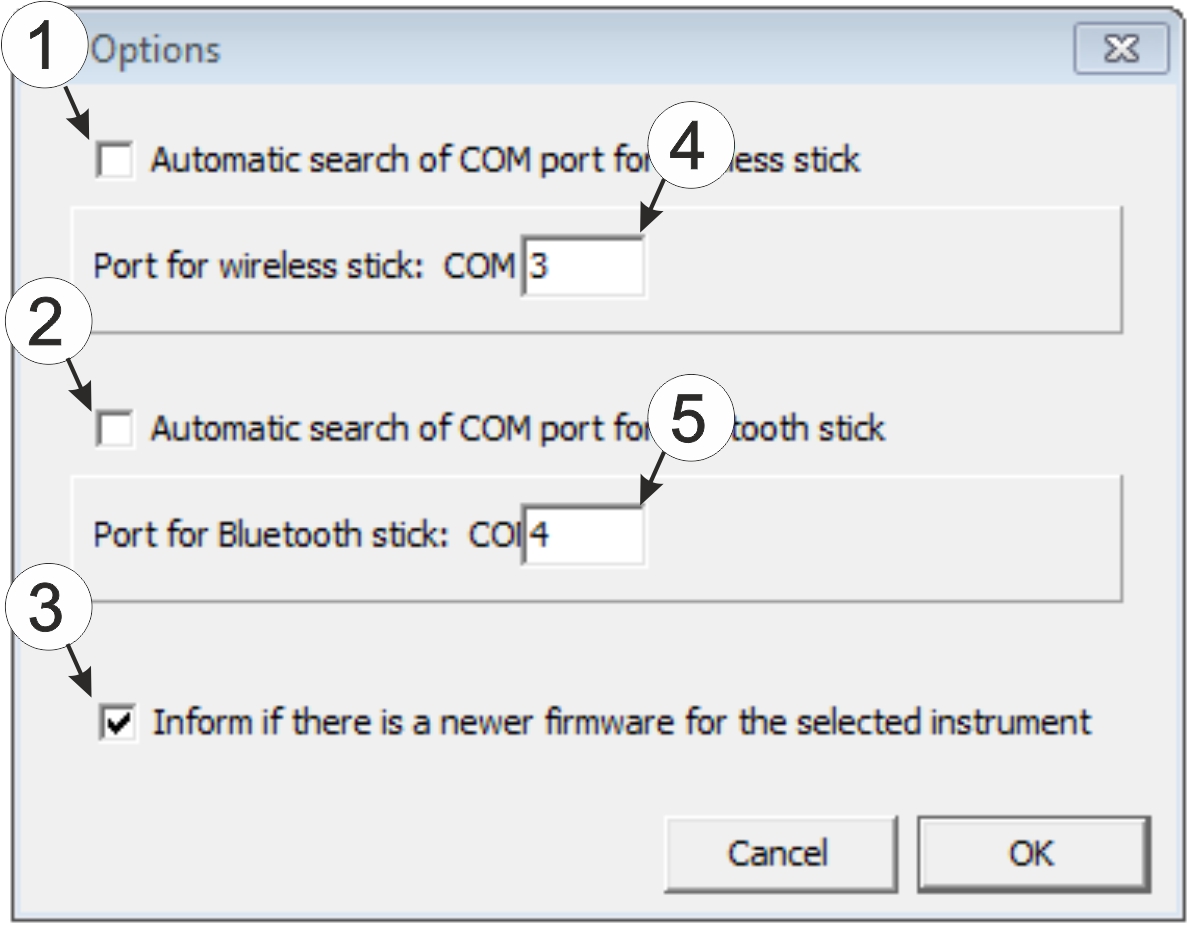Click the "Port for Bluetooth stick:" label
Image resolution: width=1189 pixels, height=925 pixels.
pos(270,535)
